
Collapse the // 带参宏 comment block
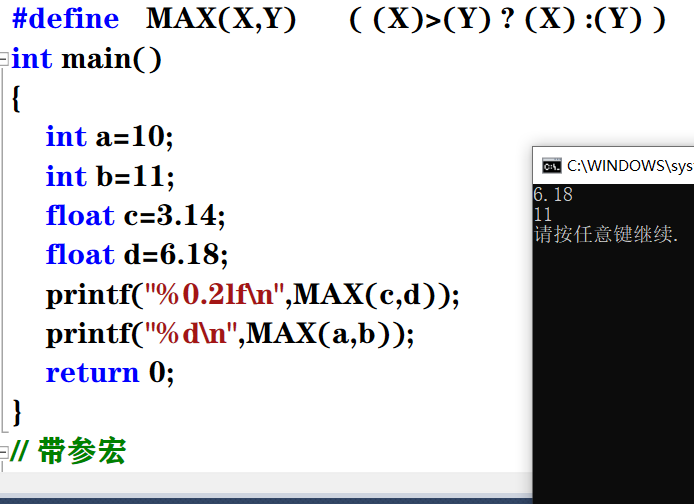tap(4, 452)
